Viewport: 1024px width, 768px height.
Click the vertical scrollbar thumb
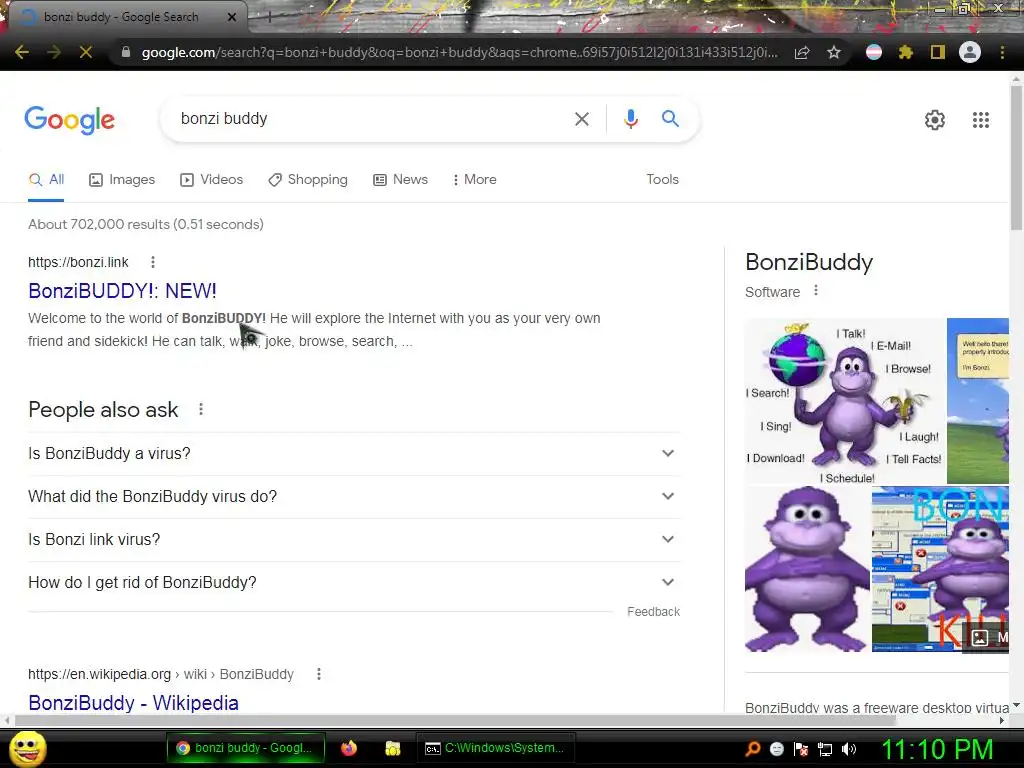pos(1016,157)
